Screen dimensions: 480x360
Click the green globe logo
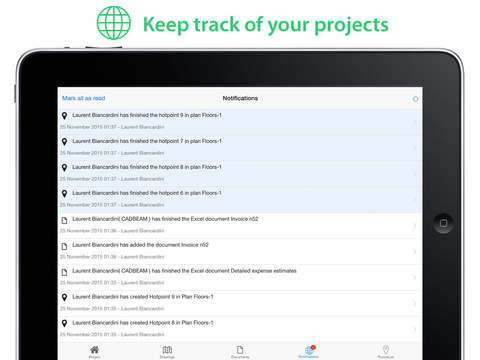[x=114, y=23]
